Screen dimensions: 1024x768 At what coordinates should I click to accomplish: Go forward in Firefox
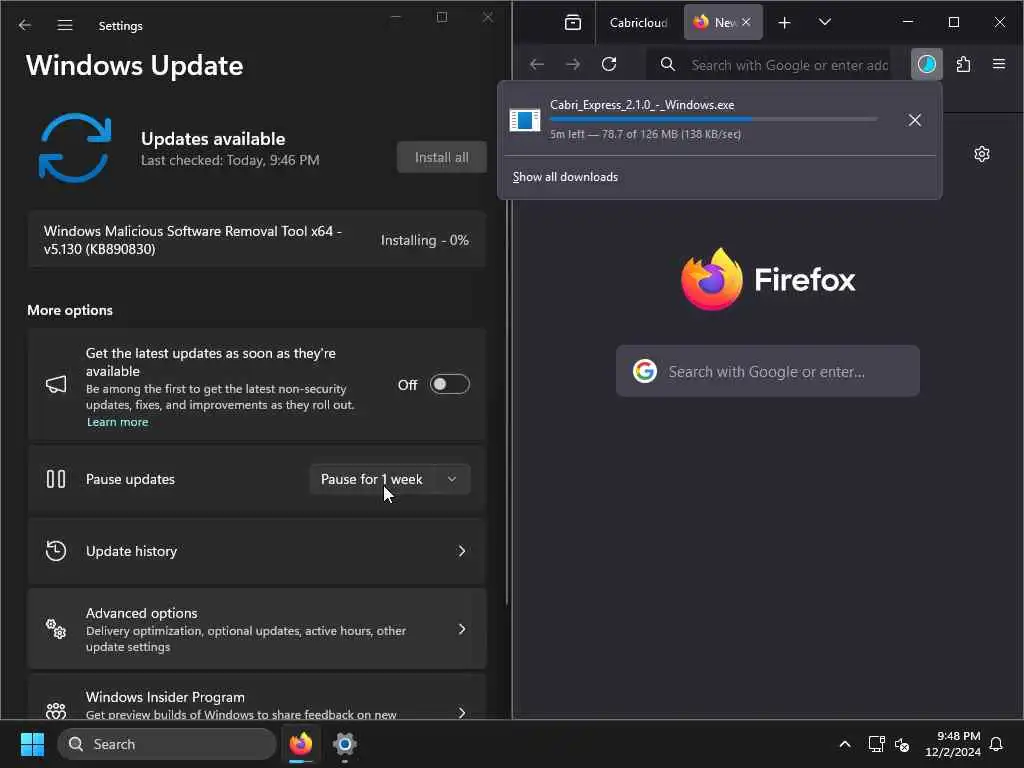click(x=573, y=64)
